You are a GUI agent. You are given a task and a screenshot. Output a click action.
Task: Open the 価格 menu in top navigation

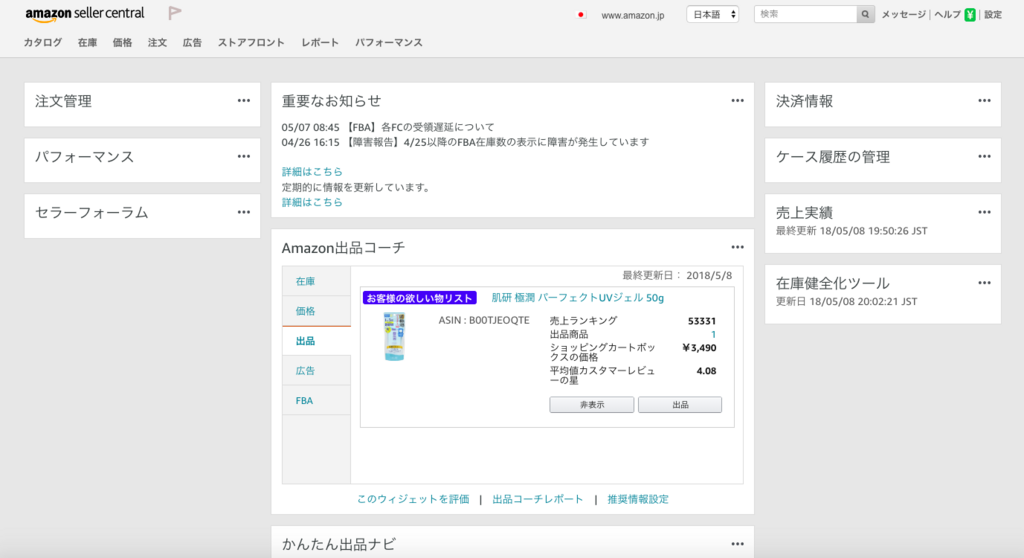coord(122,42)
